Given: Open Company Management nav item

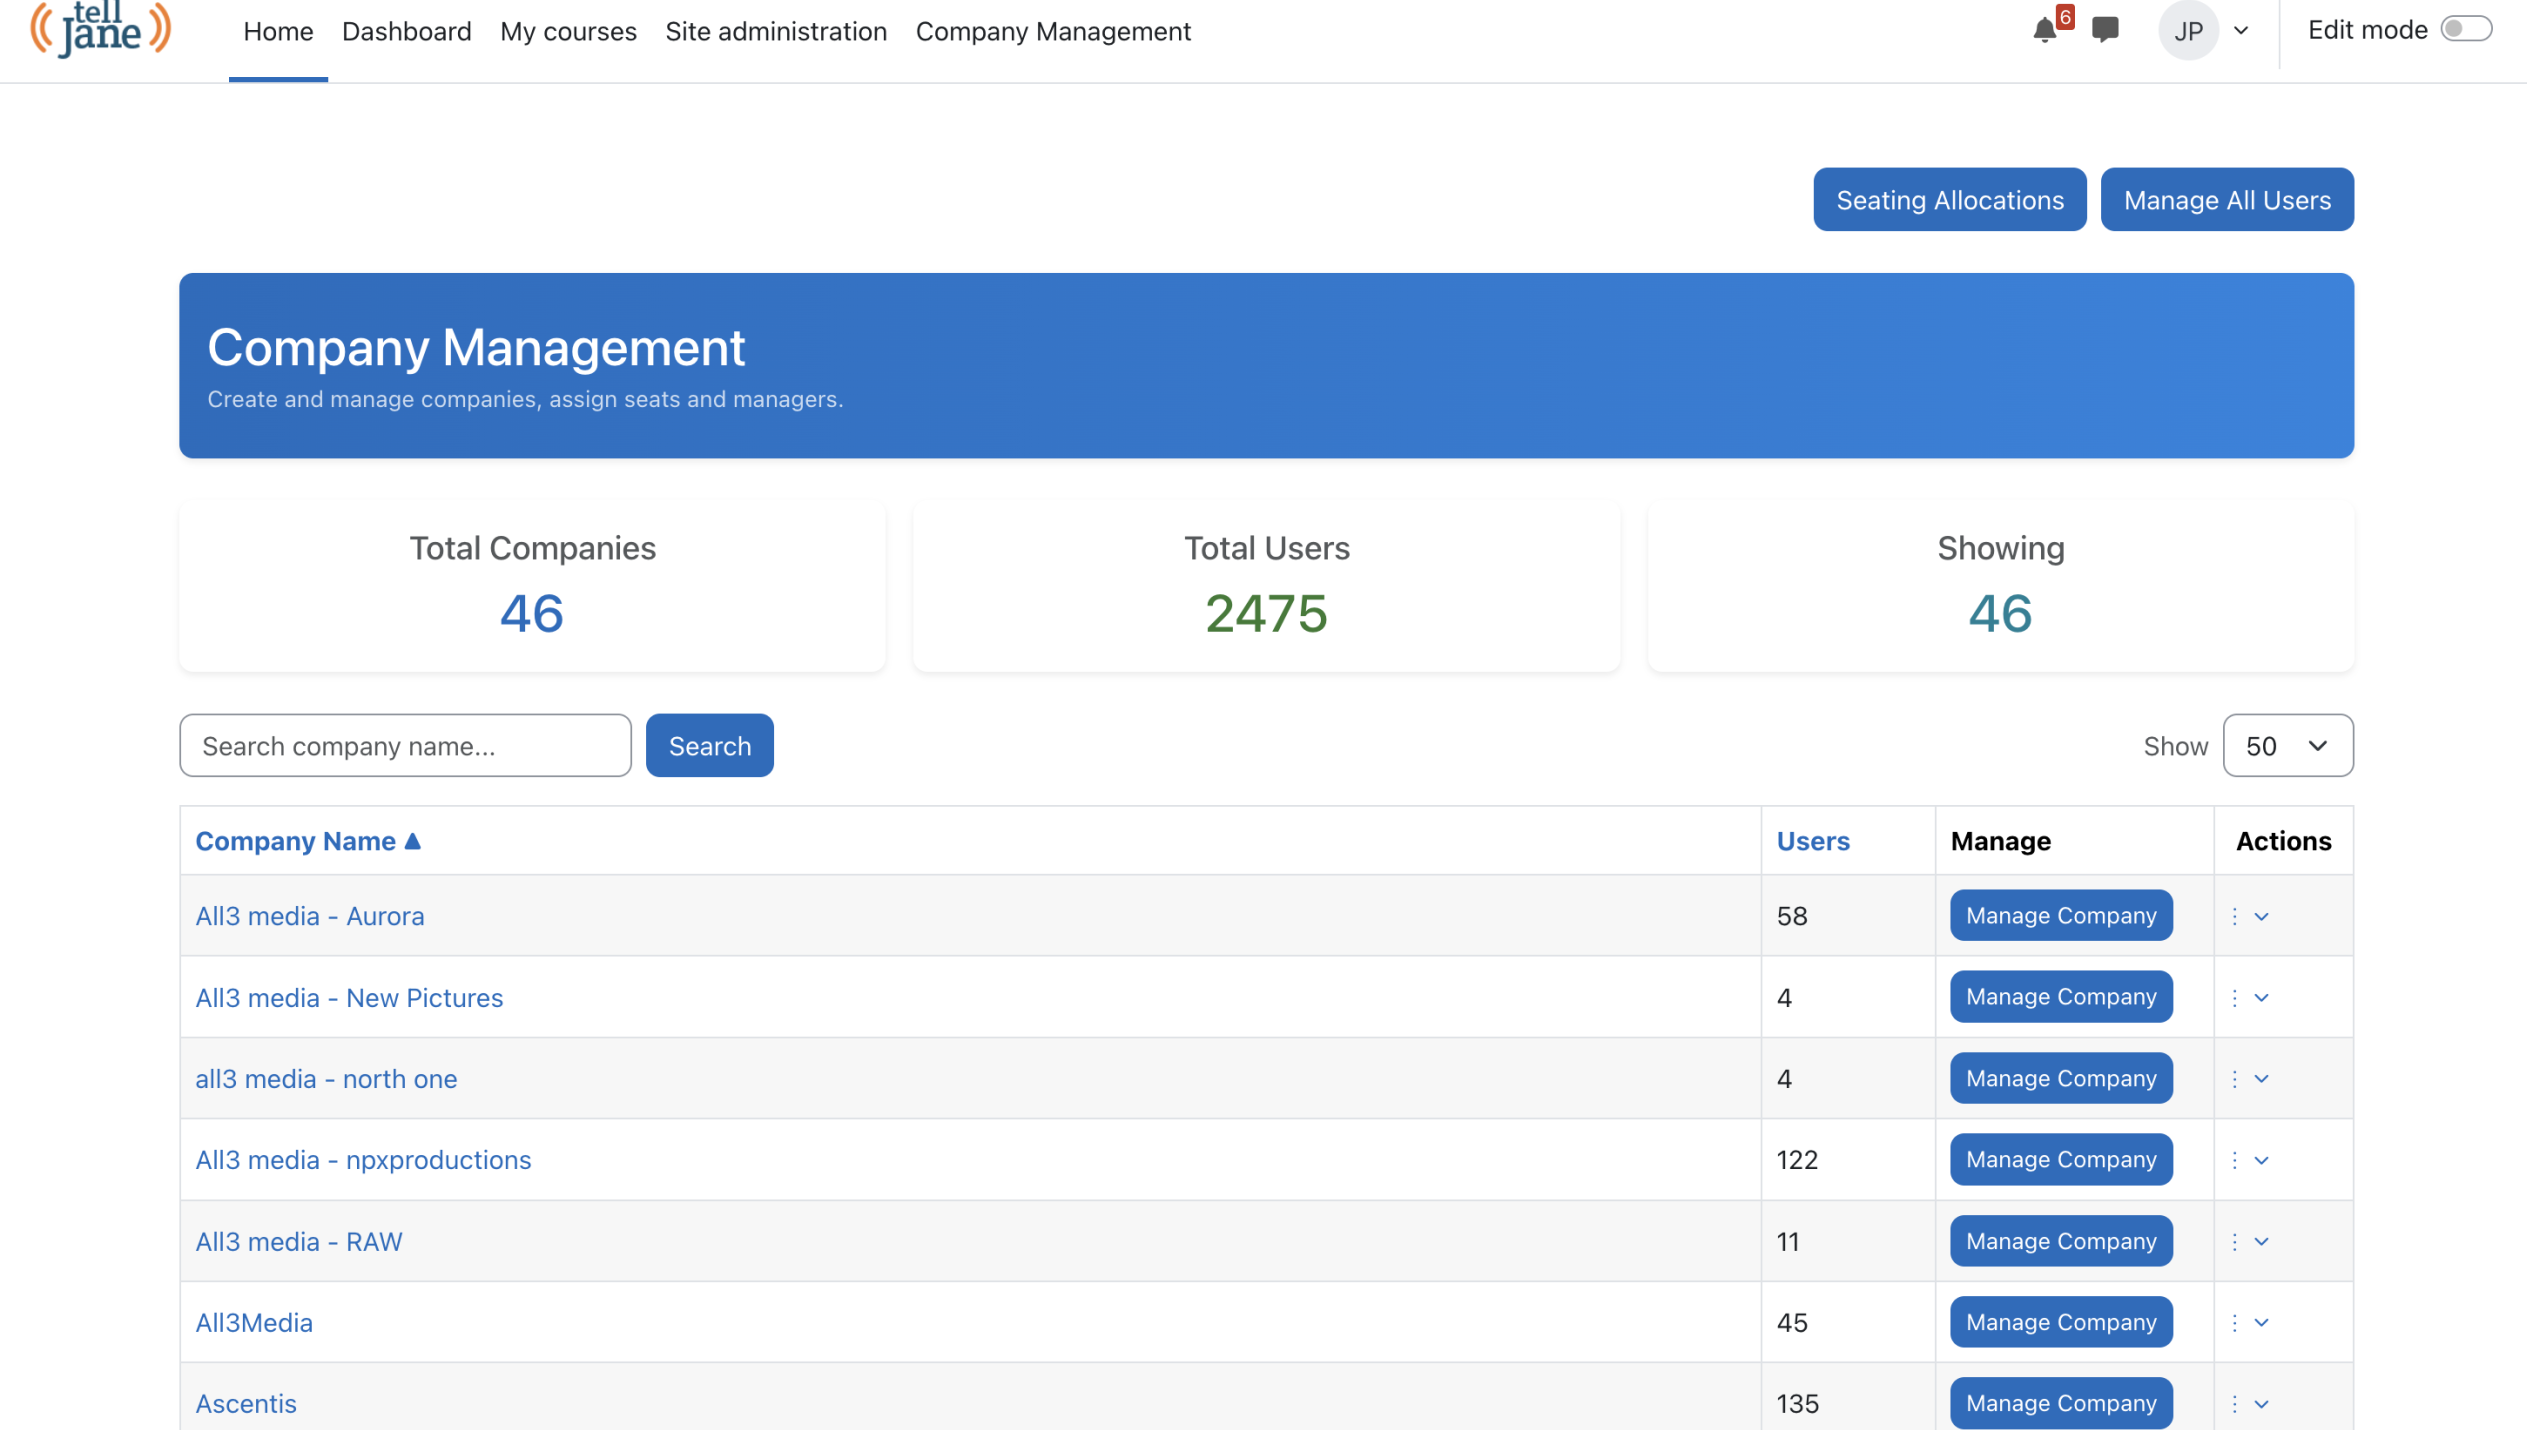Looking at the screenshot, I should pos(1053,31).
